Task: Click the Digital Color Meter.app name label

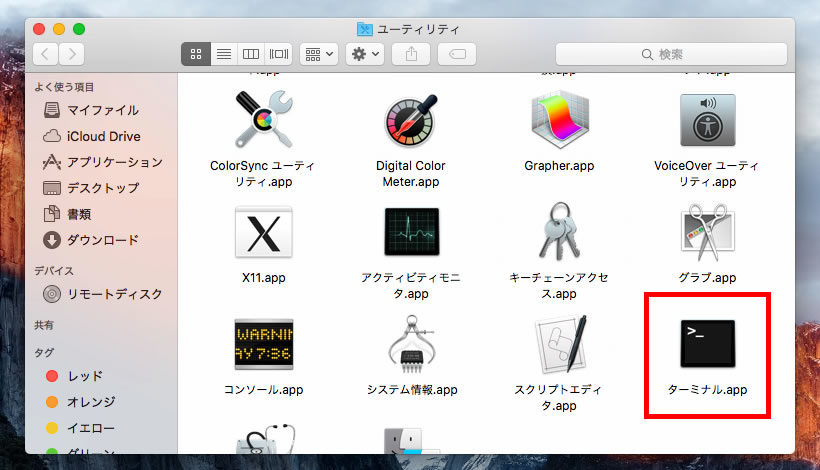Action: 411,174
